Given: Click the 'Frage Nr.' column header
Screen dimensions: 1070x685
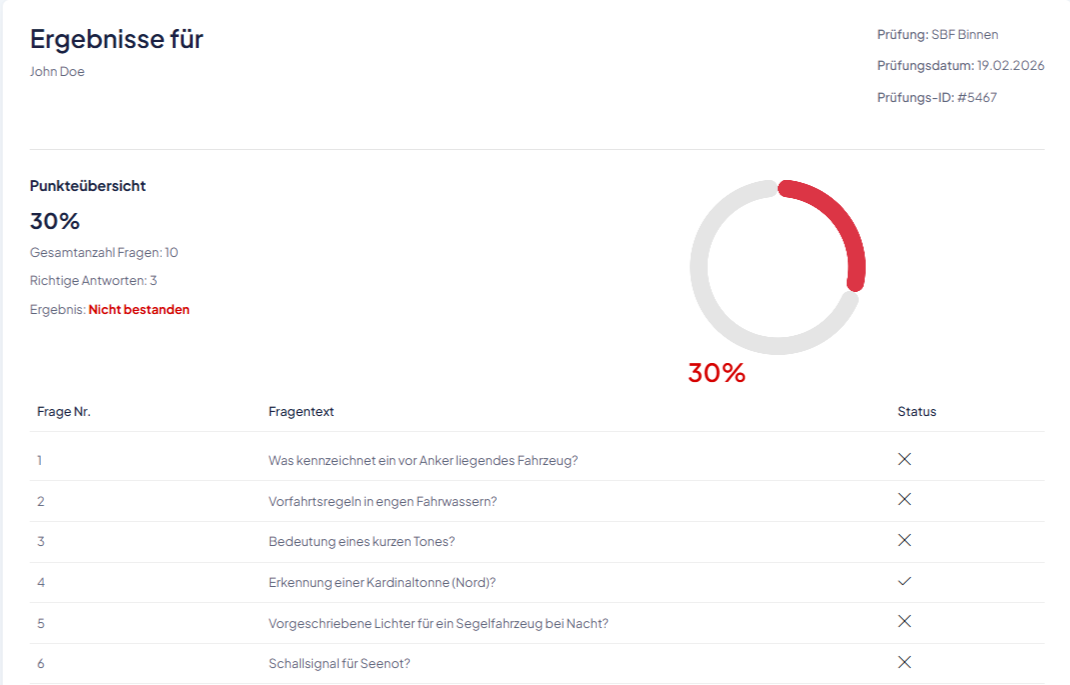Looking at the screenshot, I should (x=64, y=411).
